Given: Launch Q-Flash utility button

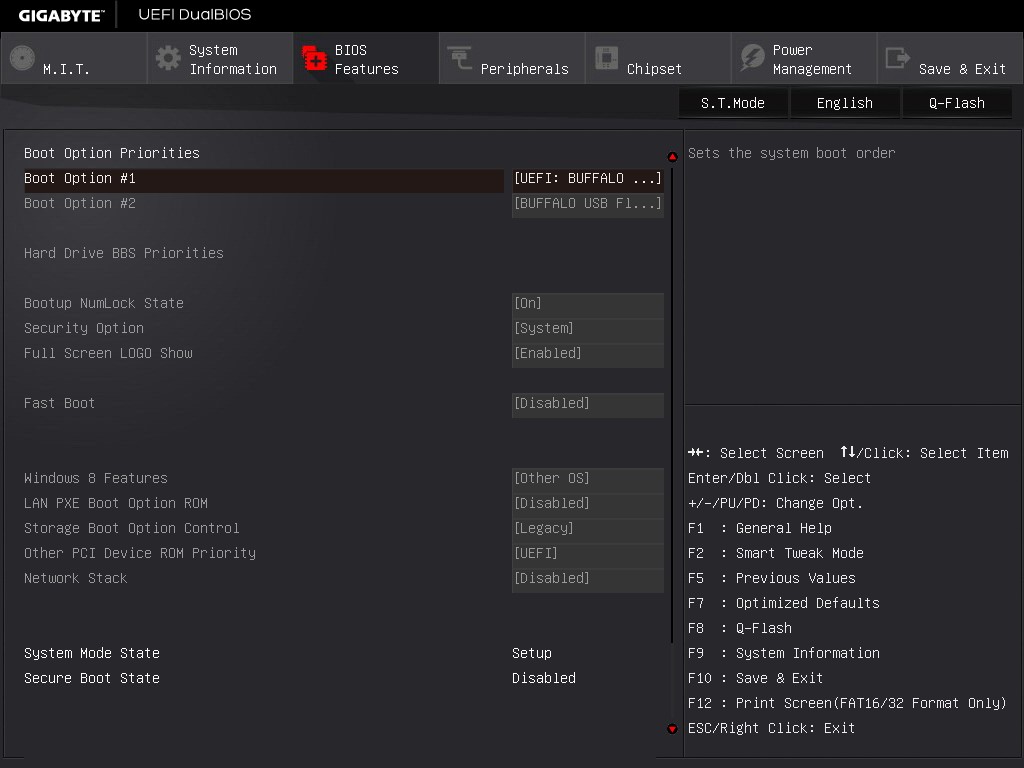Looking at the screenshot, I should coord(957,103).
